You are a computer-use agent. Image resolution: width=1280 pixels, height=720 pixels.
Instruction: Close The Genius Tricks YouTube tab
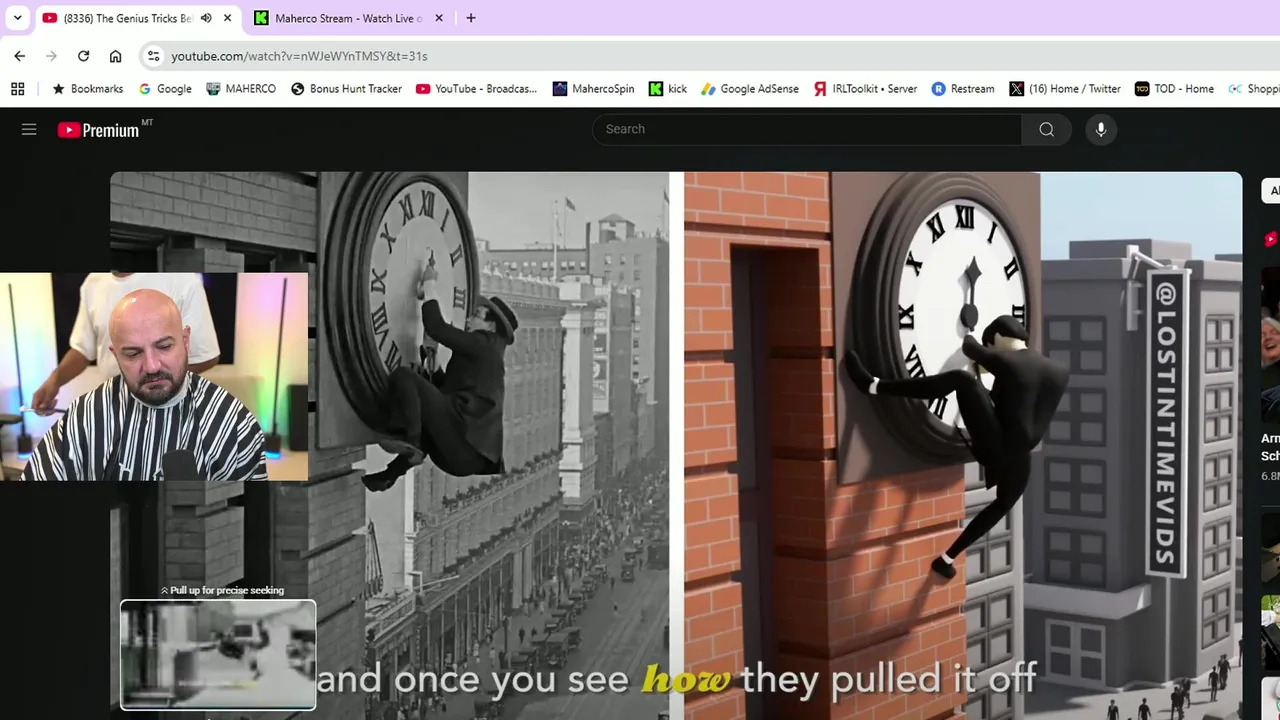click(x=227, y=18)
